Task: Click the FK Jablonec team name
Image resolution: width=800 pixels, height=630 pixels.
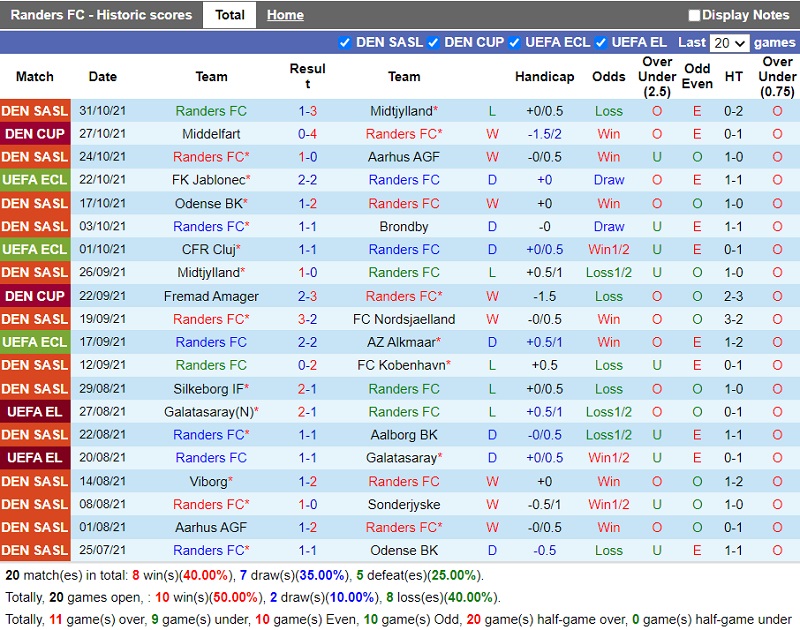Action: pyautogui.click(x=209, y=180)
